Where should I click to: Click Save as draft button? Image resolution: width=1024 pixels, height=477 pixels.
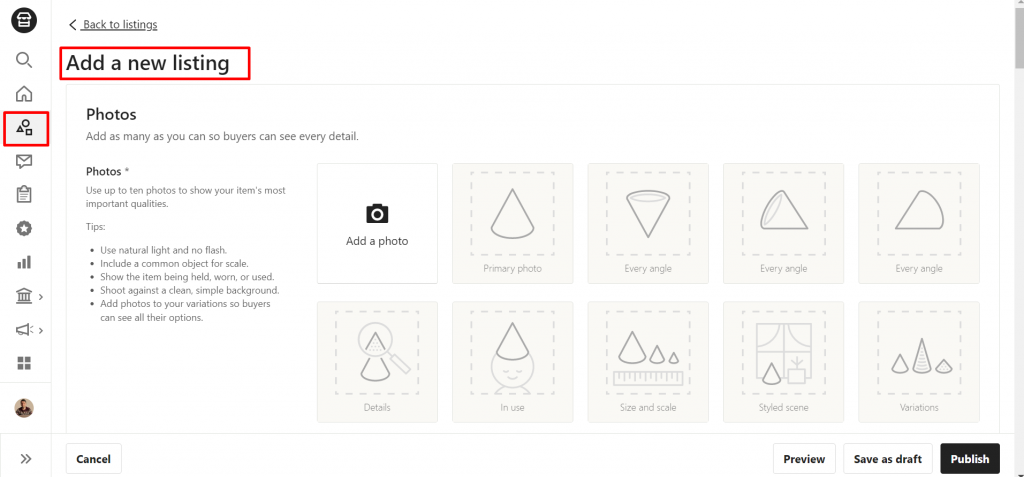click(x=888, y=459)
